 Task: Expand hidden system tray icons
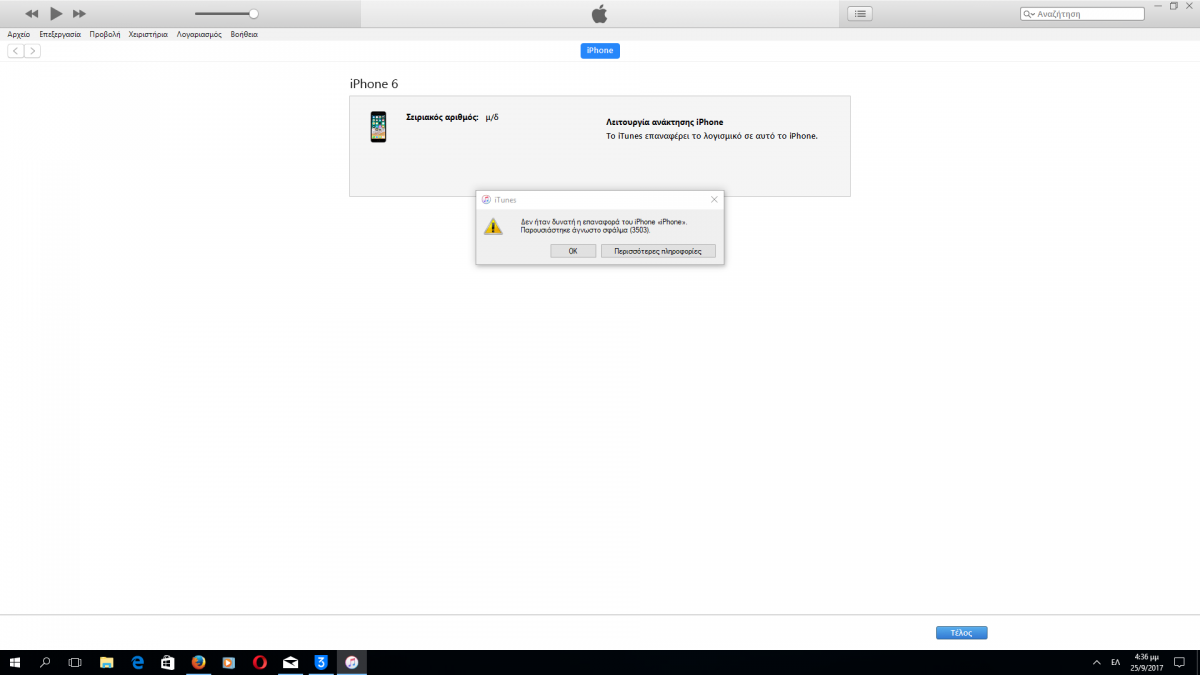[x=1096, y=662]
